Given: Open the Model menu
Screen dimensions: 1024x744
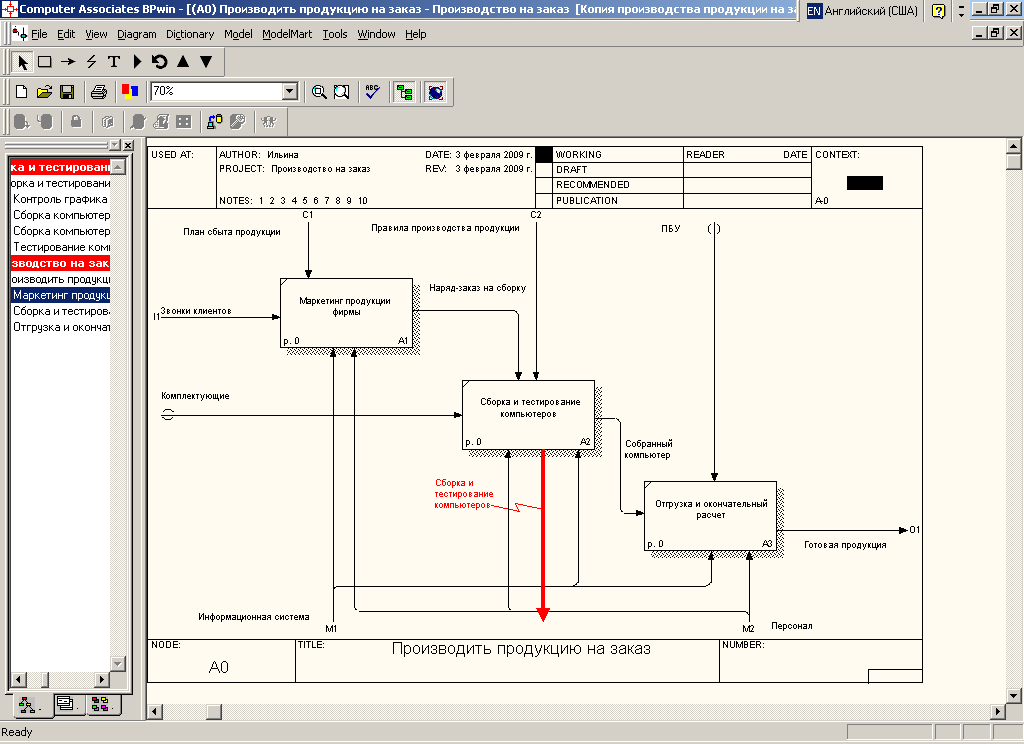Looking at the screenshot, I should coord(238,34).
